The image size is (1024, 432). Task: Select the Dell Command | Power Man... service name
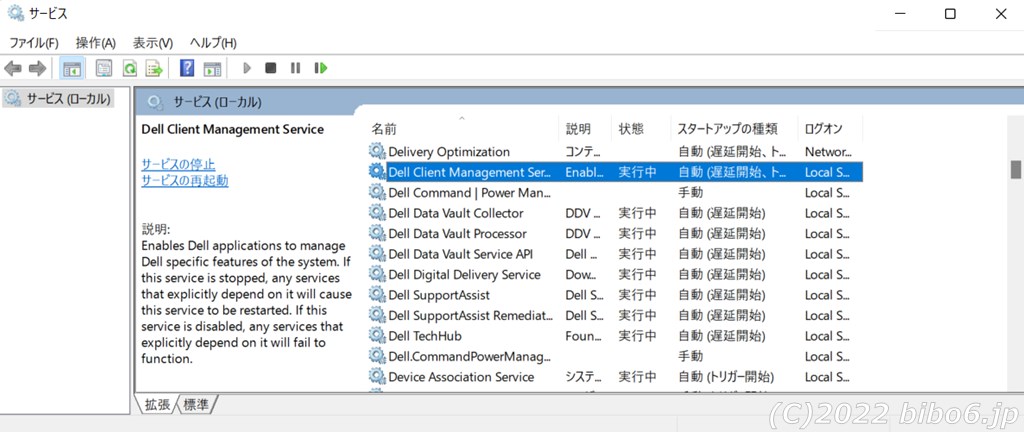470,193
